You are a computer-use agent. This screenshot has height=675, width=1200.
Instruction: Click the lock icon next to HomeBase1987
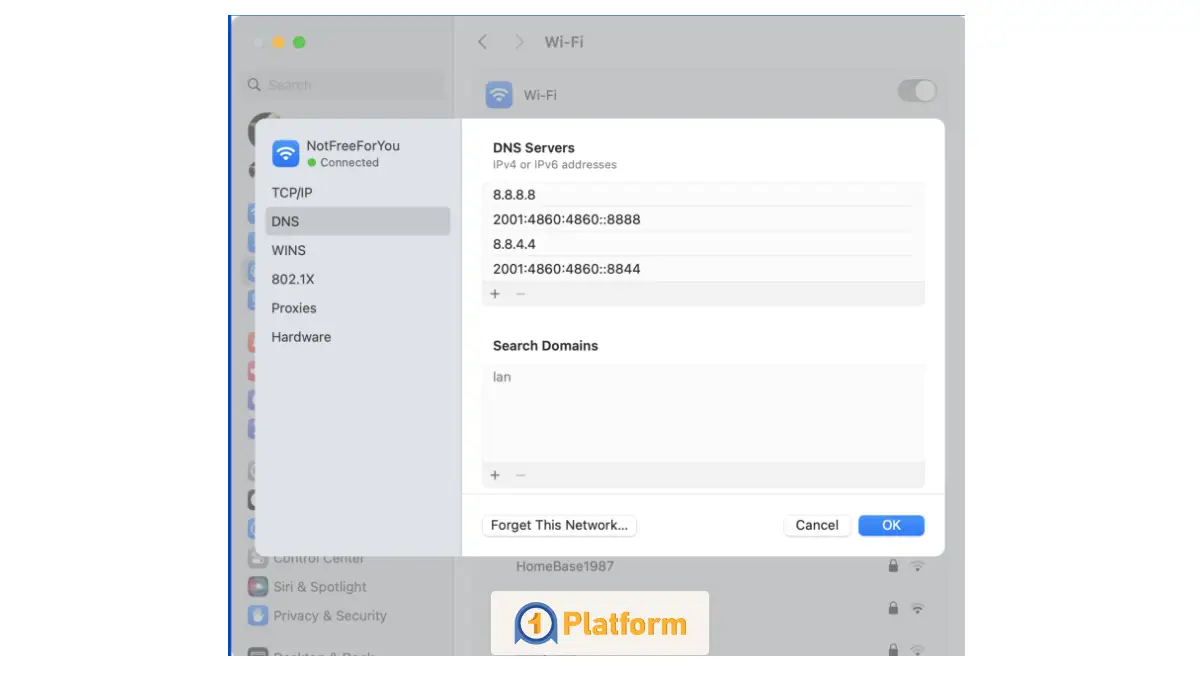click(x=893, y=565)
